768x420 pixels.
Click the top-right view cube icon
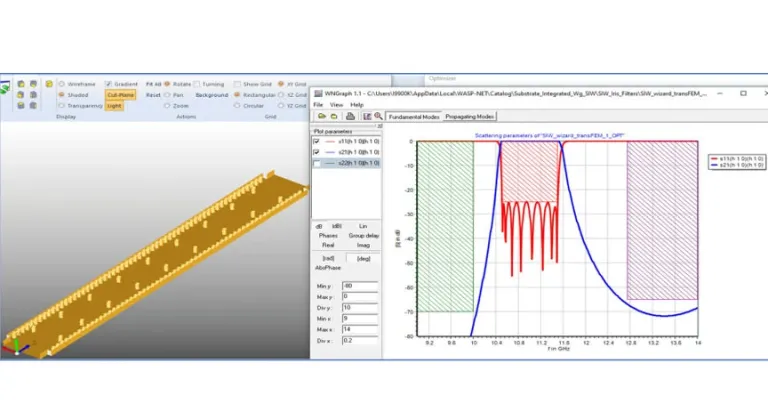33,84
